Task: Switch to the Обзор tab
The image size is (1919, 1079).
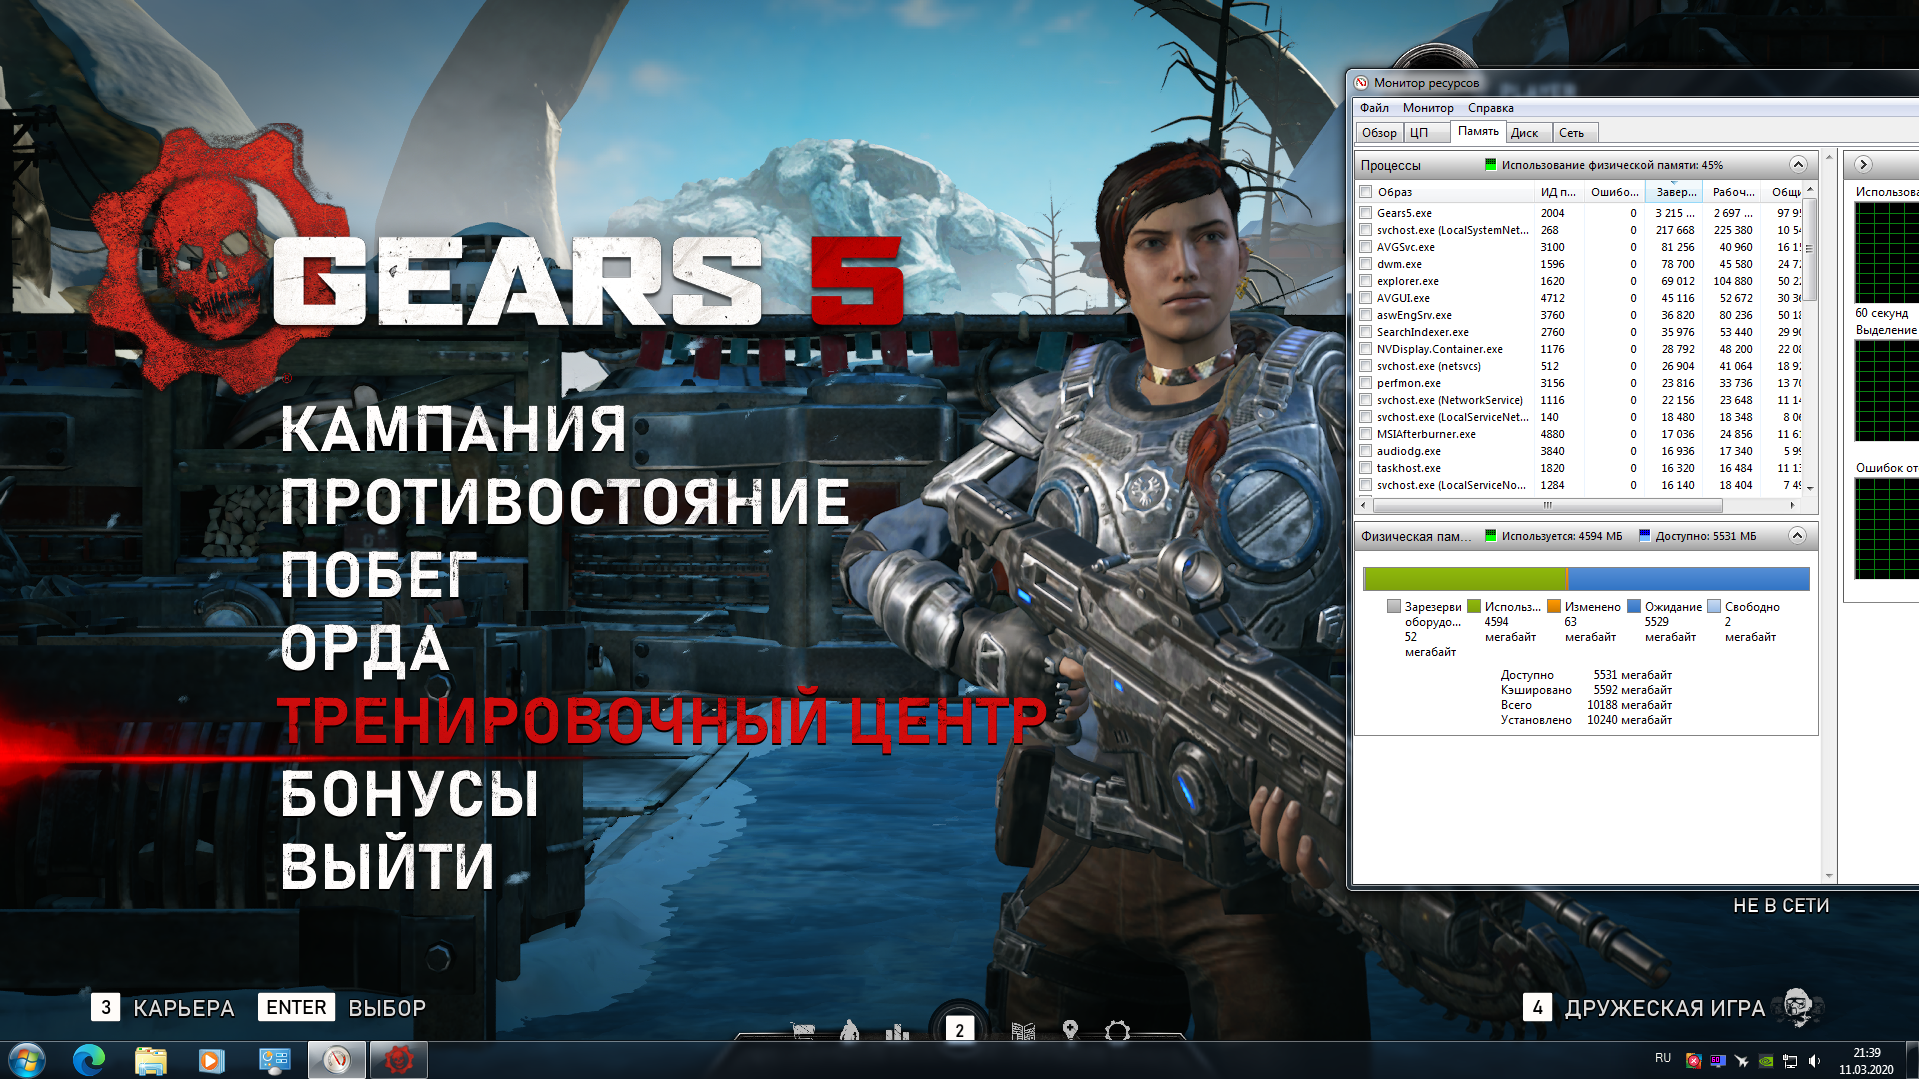Action: click(x=1379, y=133)
